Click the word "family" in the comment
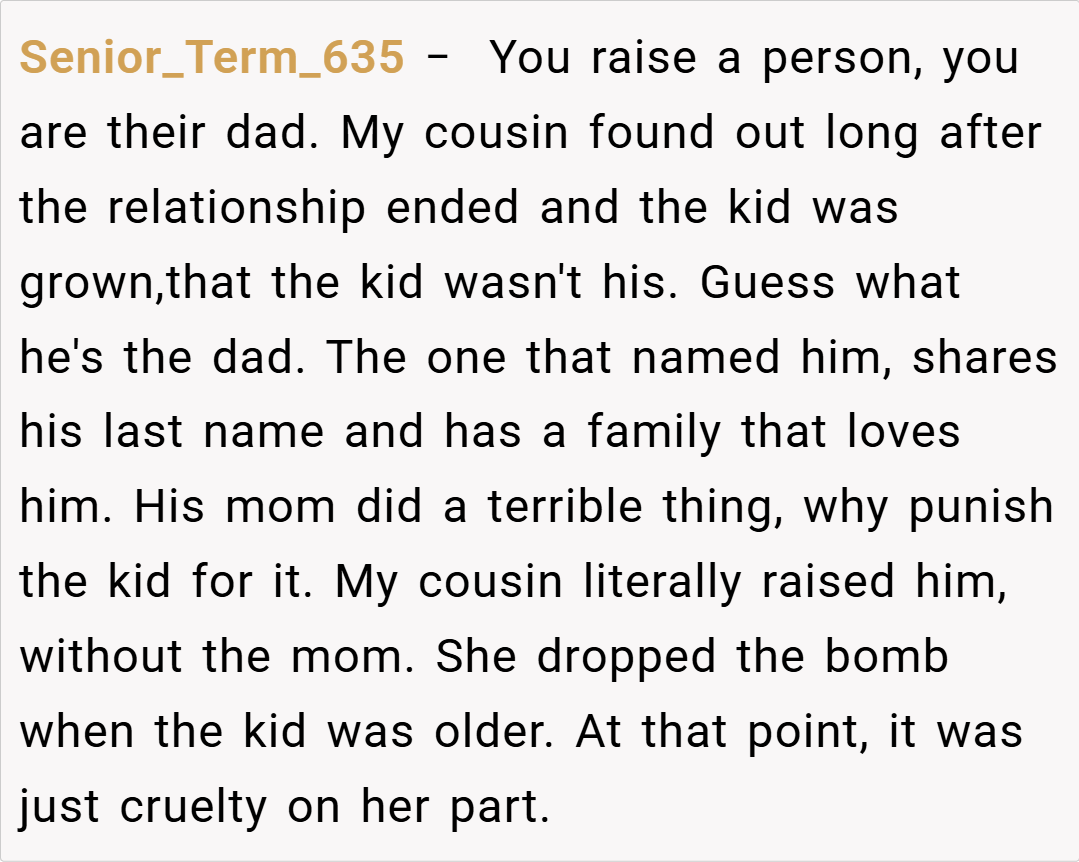Screen dimensions: 1079x862 (x=654, y=433)
